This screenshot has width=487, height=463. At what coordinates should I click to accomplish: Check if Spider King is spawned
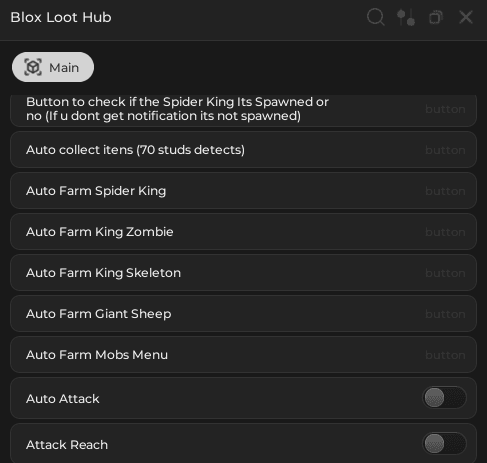(243, 109)
